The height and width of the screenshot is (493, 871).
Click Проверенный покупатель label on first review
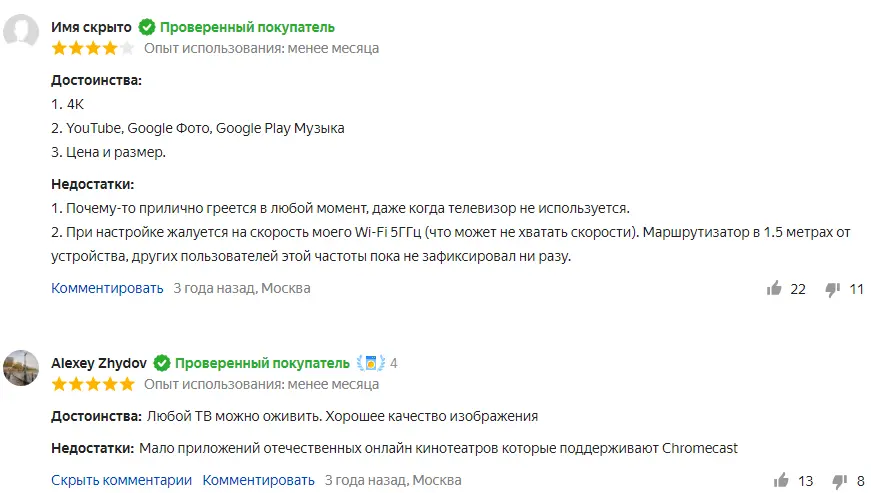[247, 27]
